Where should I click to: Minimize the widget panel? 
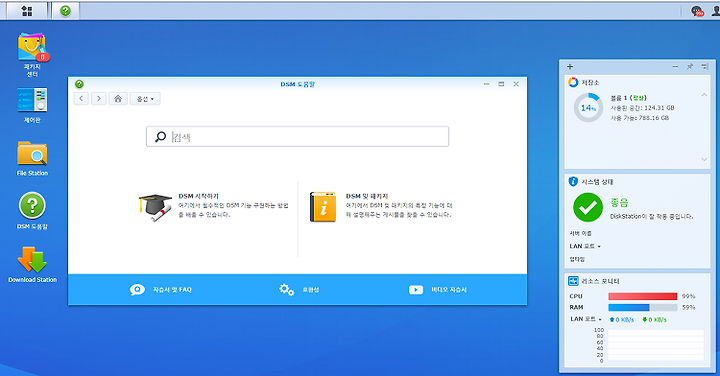point(675,67)
